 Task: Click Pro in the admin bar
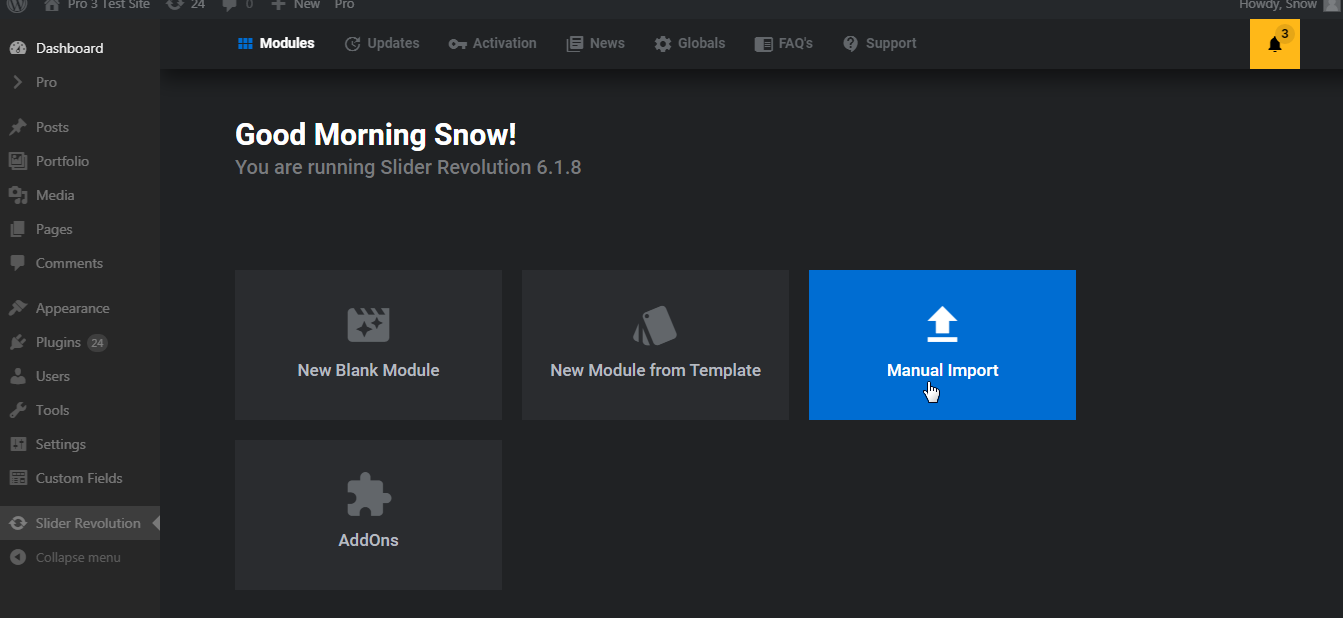[x=344, y=5]
